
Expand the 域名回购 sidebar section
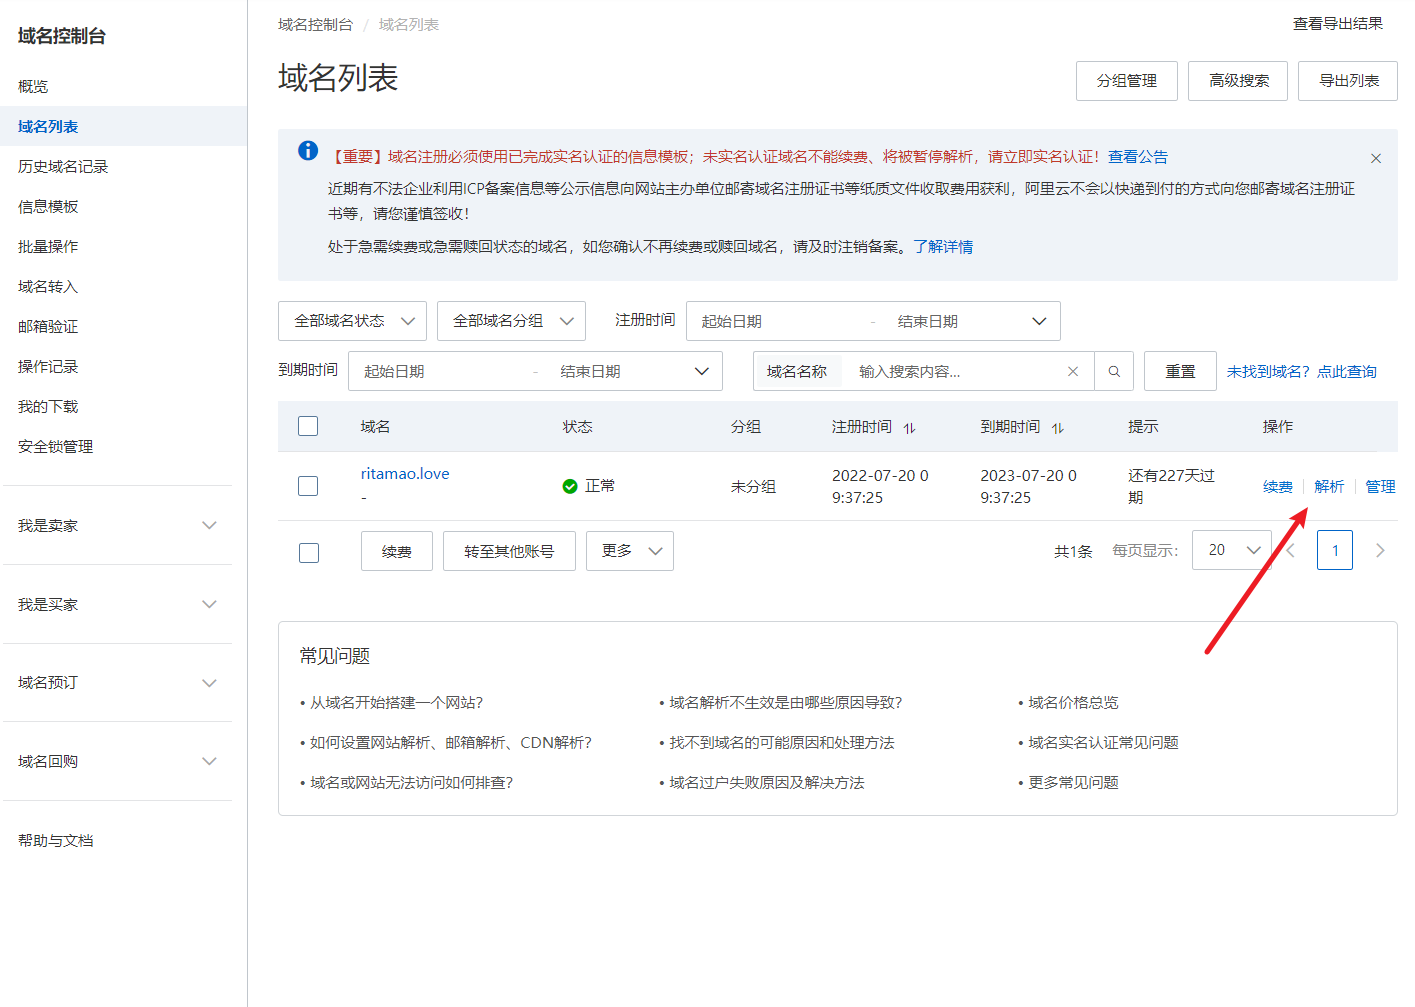pos(117,761)
